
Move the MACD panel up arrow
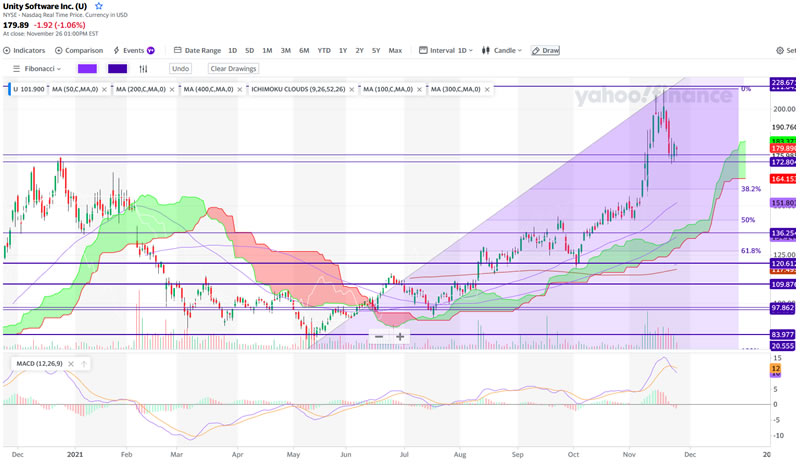(x=84, y=364)
